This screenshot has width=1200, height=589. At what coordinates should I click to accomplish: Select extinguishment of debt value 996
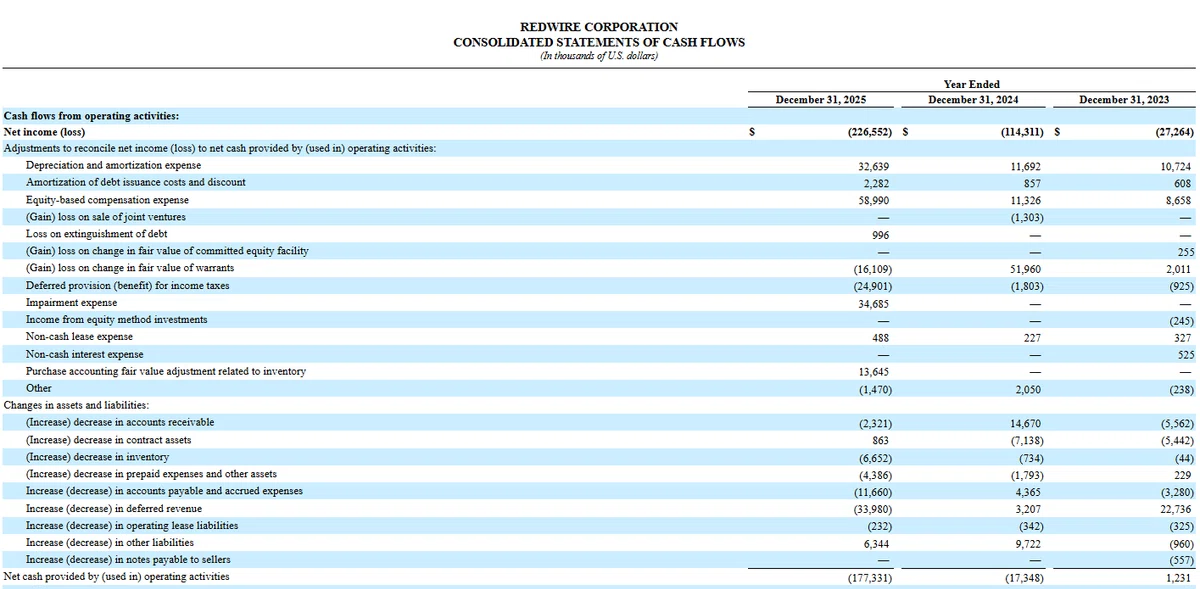coord(880,234)
